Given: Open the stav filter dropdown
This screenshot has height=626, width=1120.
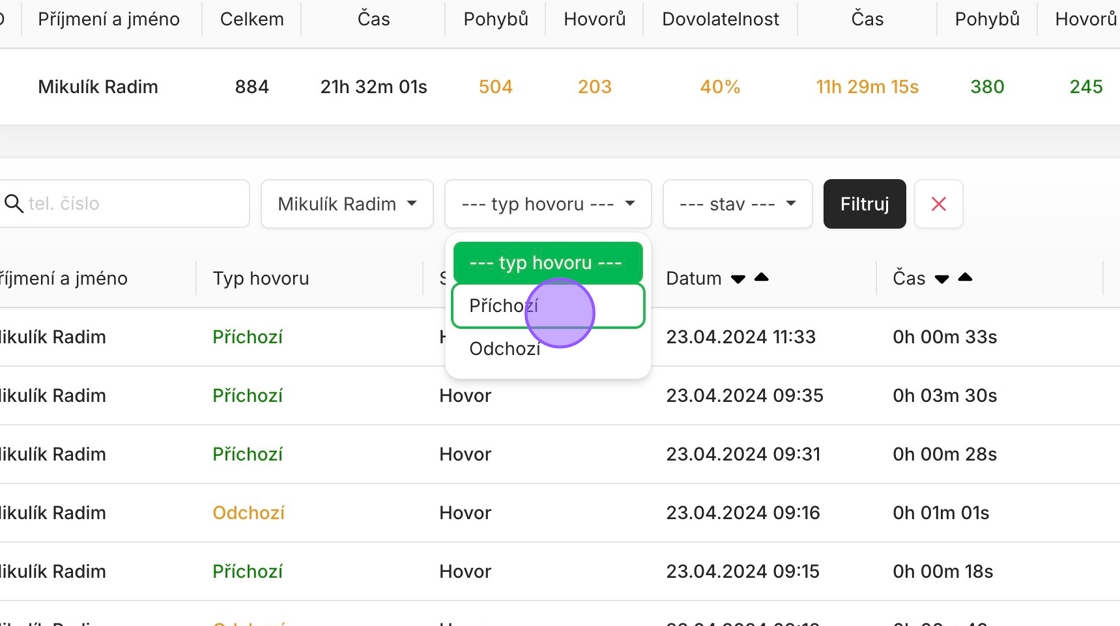Looking at the screenshot, I should click(737, 204).
